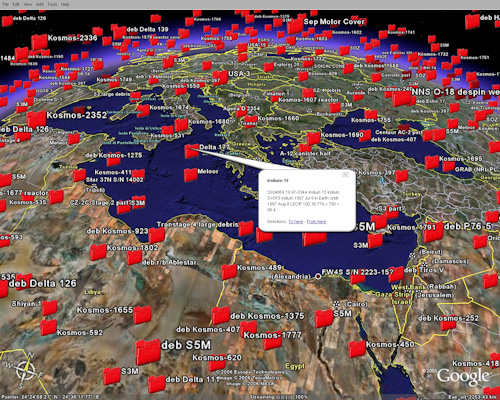Select the Kosmos-2336 red folder placemark
This screenshot has width=500, height=400.
39,42
